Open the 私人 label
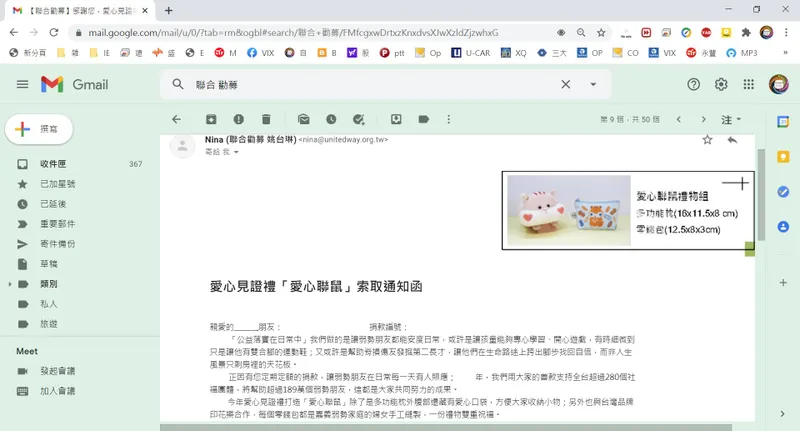This screenshot has height=431, width=800. click(x=79, y=303)
